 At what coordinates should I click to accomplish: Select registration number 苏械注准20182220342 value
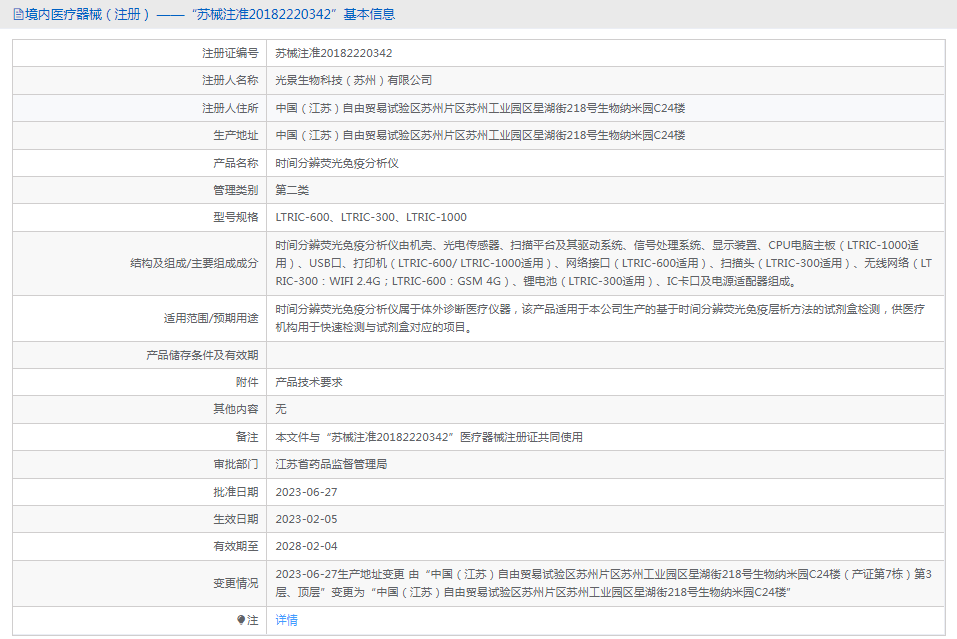333,53
